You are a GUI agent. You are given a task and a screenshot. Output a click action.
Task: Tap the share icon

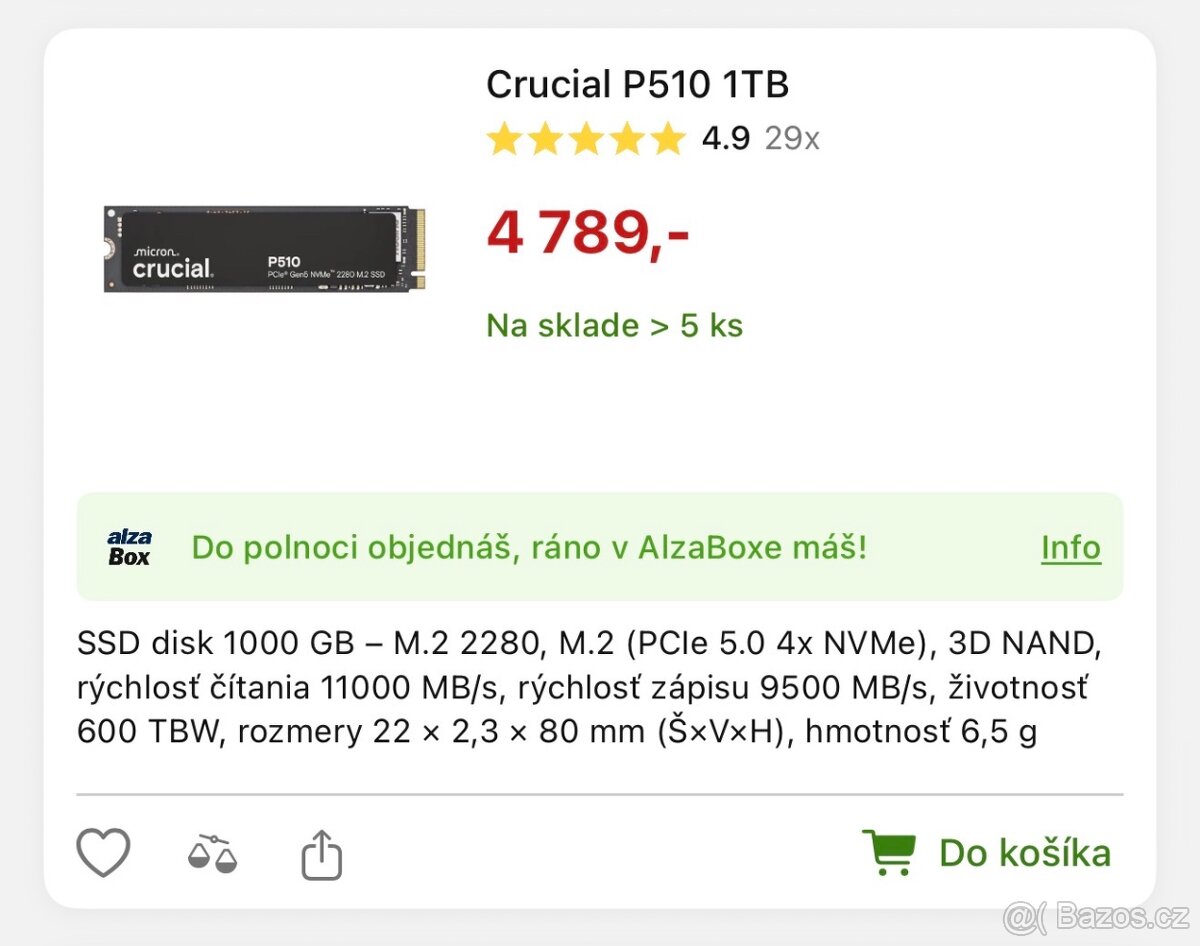tap(322, 854)
